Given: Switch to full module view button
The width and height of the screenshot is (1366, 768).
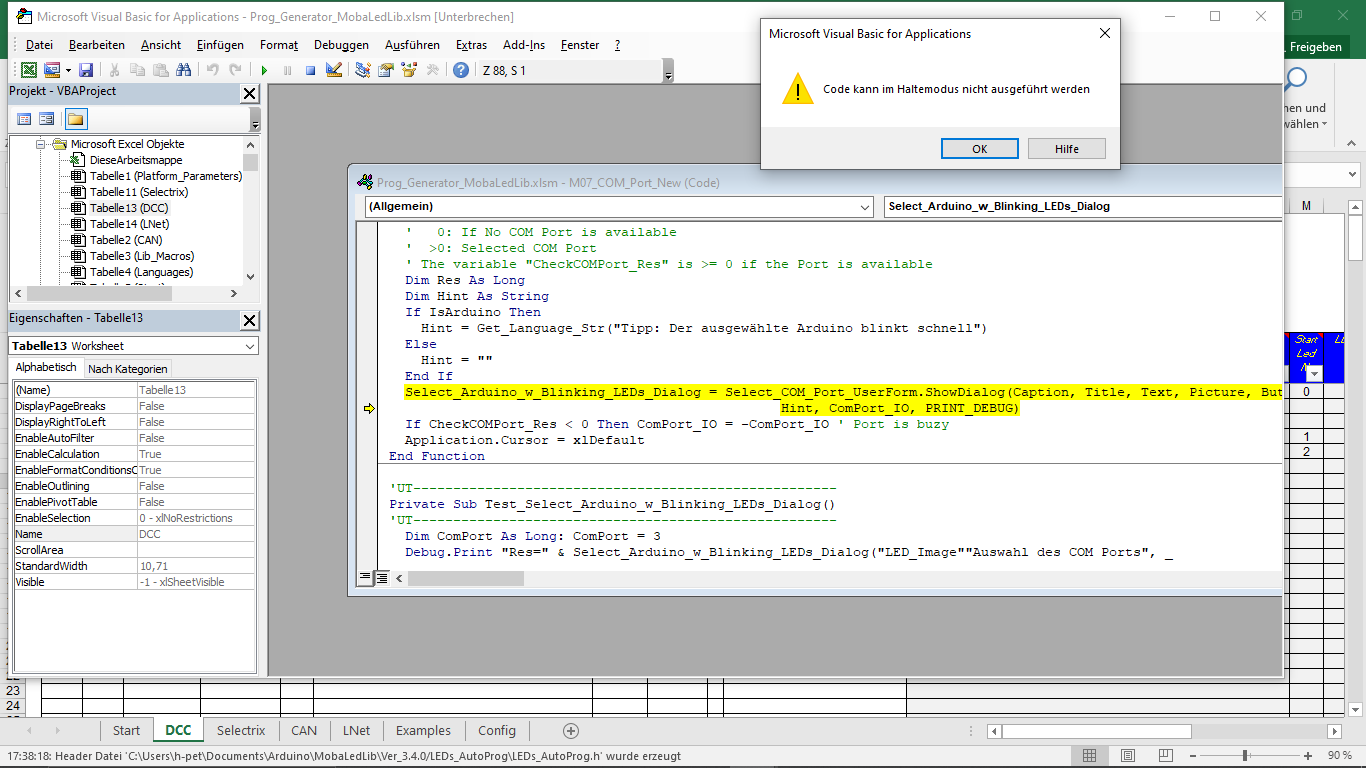Looking at the screenshot, I should [381, 578].
